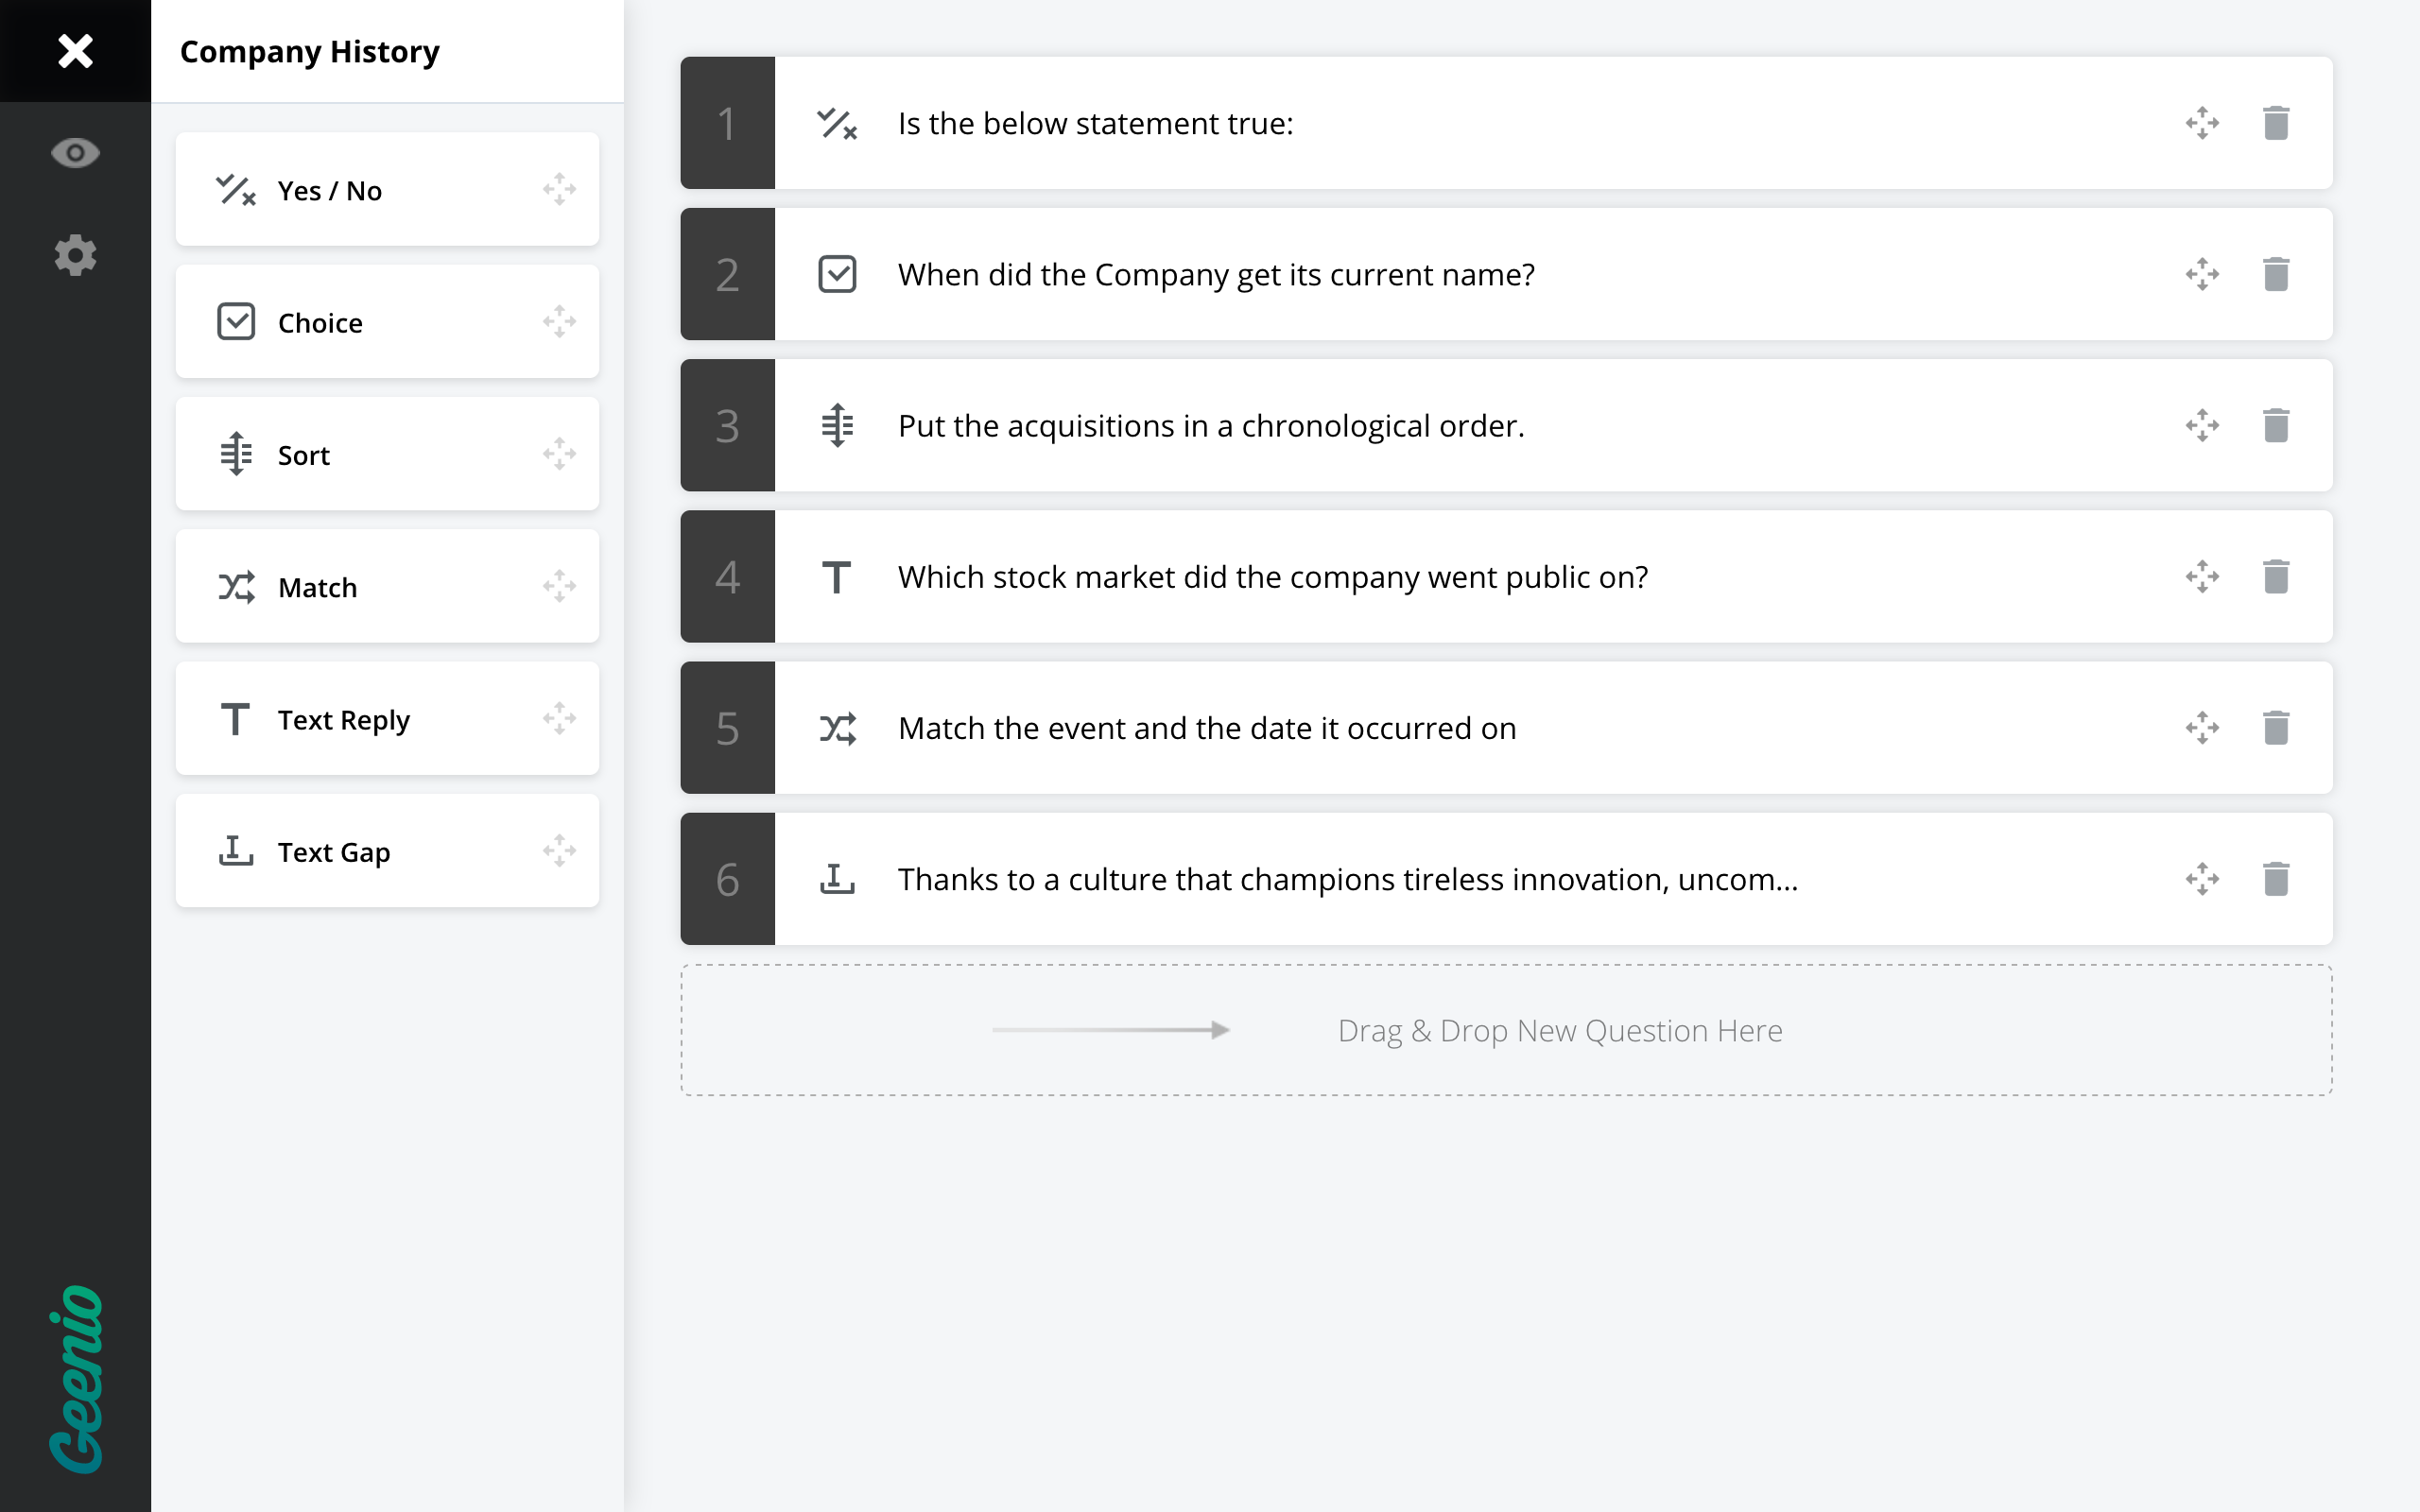The image size is (2420, 1512).
Task: Delete the chronological order question
Action: (2276, 425)
